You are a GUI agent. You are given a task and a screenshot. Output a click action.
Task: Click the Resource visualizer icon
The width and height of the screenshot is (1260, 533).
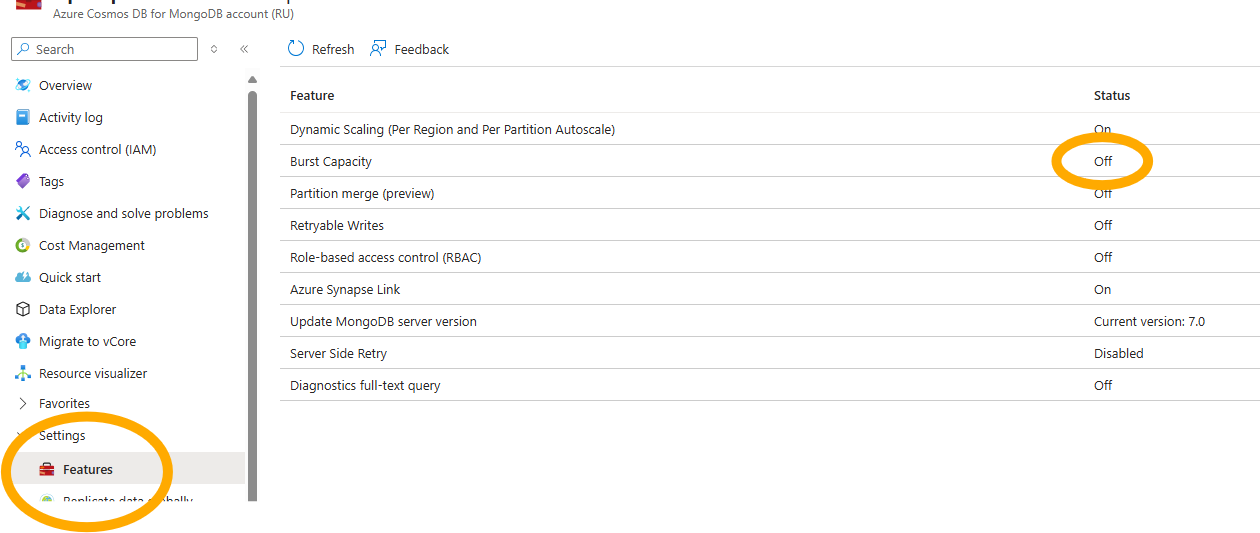(23, 373)
